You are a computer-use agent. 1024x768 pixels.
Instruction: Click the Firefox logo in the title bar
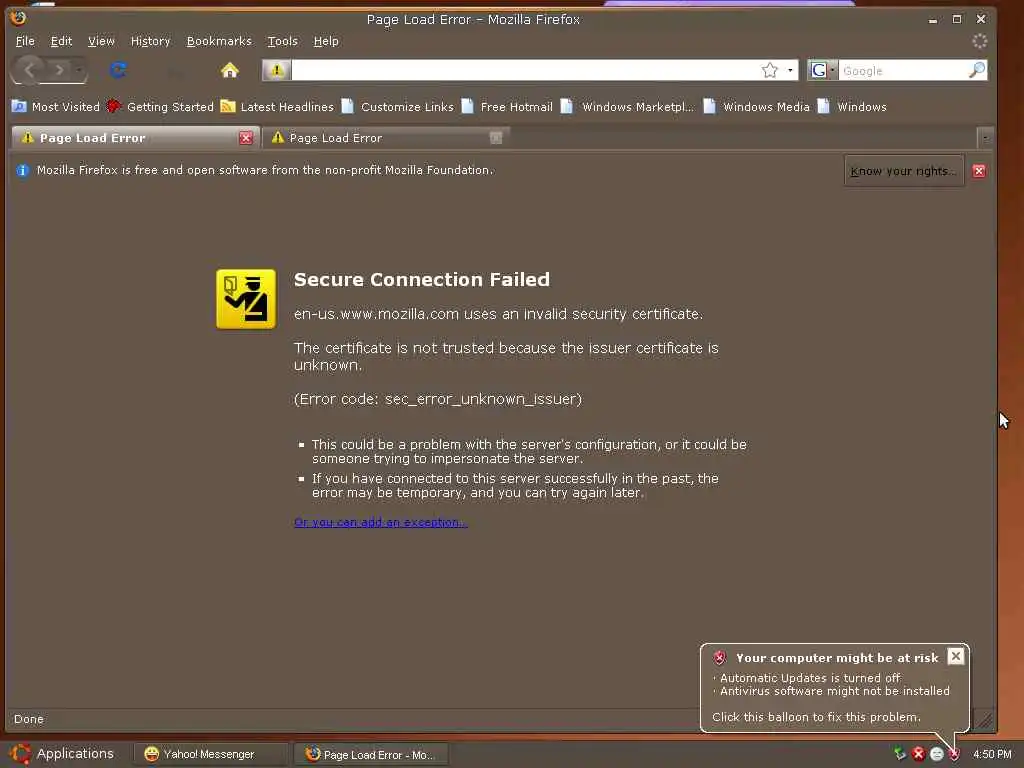click(x=18, y=17)
